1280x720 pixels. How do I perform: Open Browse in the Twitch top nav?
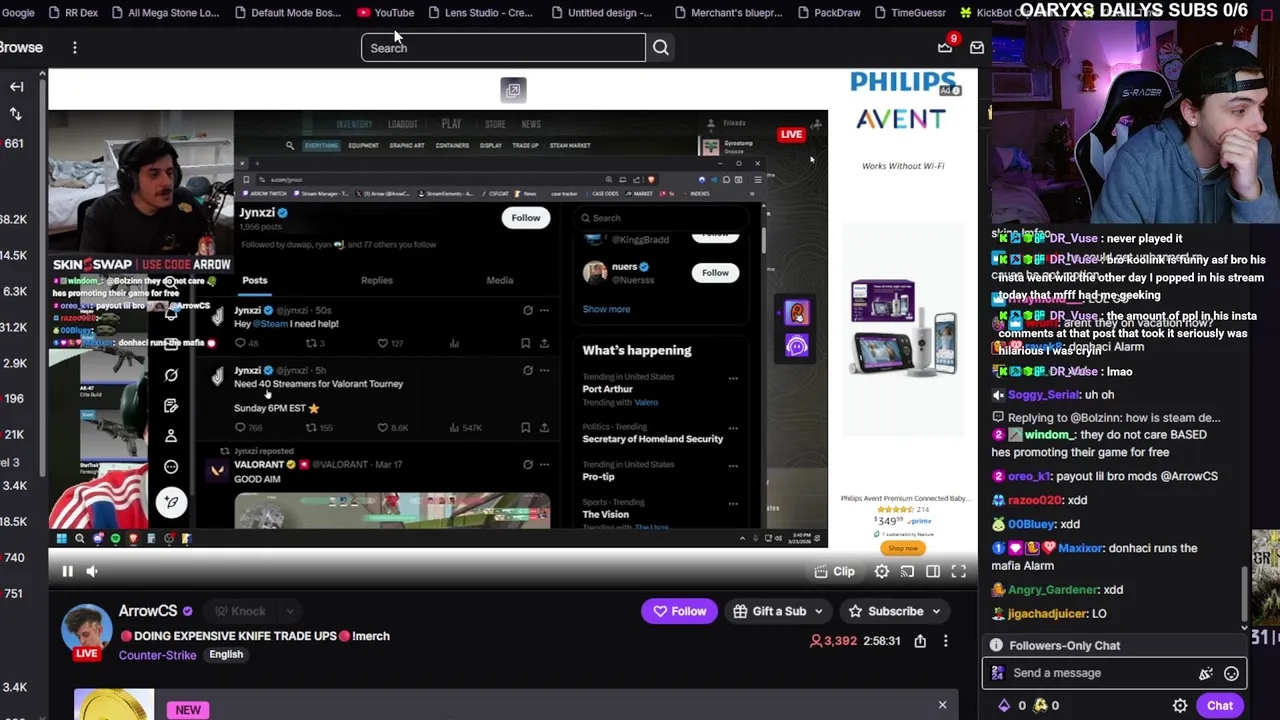click(21, 48)
